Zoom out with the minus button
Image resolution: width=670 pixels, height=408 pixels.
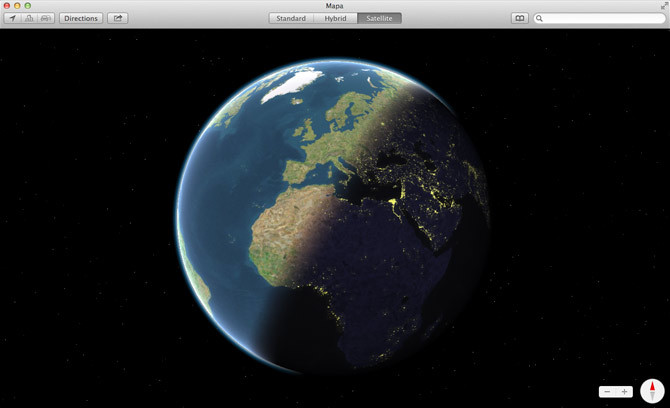click(x=607, y=392)
